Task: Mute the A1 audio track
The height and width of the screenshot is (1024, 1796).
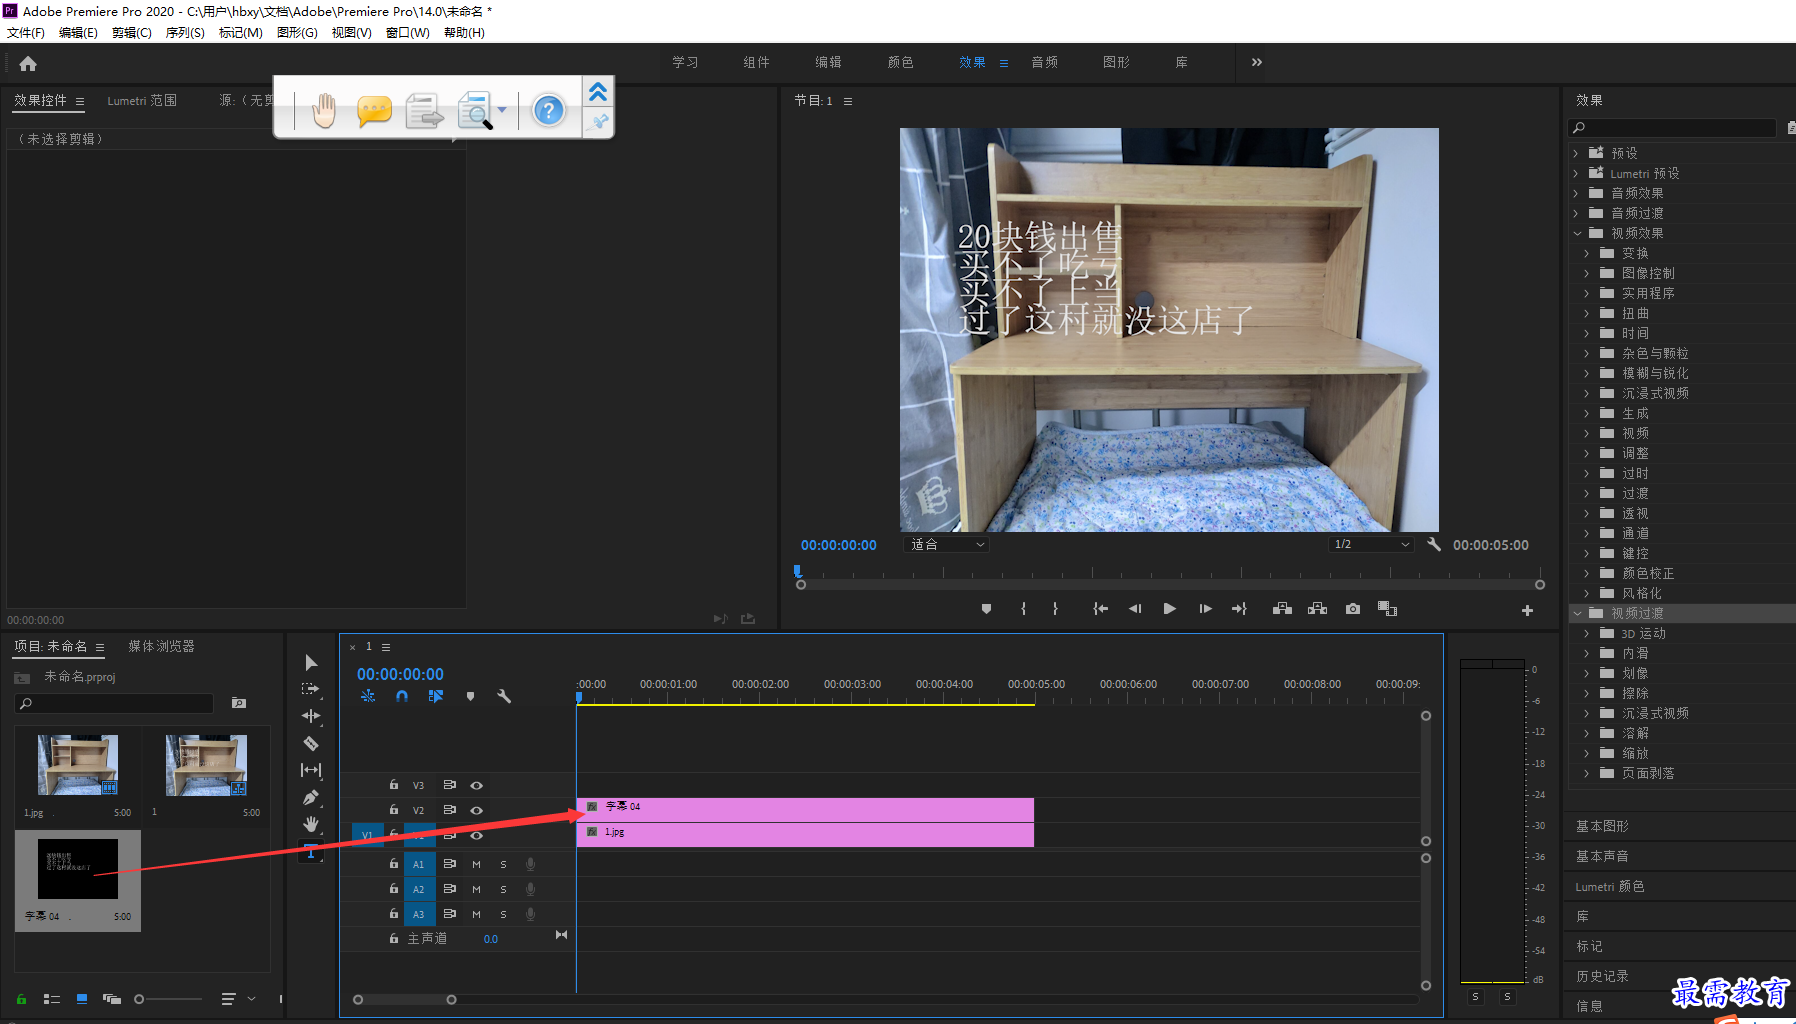Action: point(476,864)
